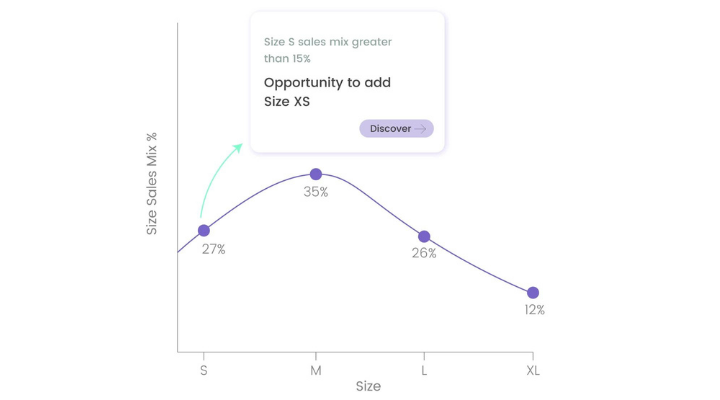The image size is (720, 400).
Task: Click the L axis tick label
Action: pos(424,370)
